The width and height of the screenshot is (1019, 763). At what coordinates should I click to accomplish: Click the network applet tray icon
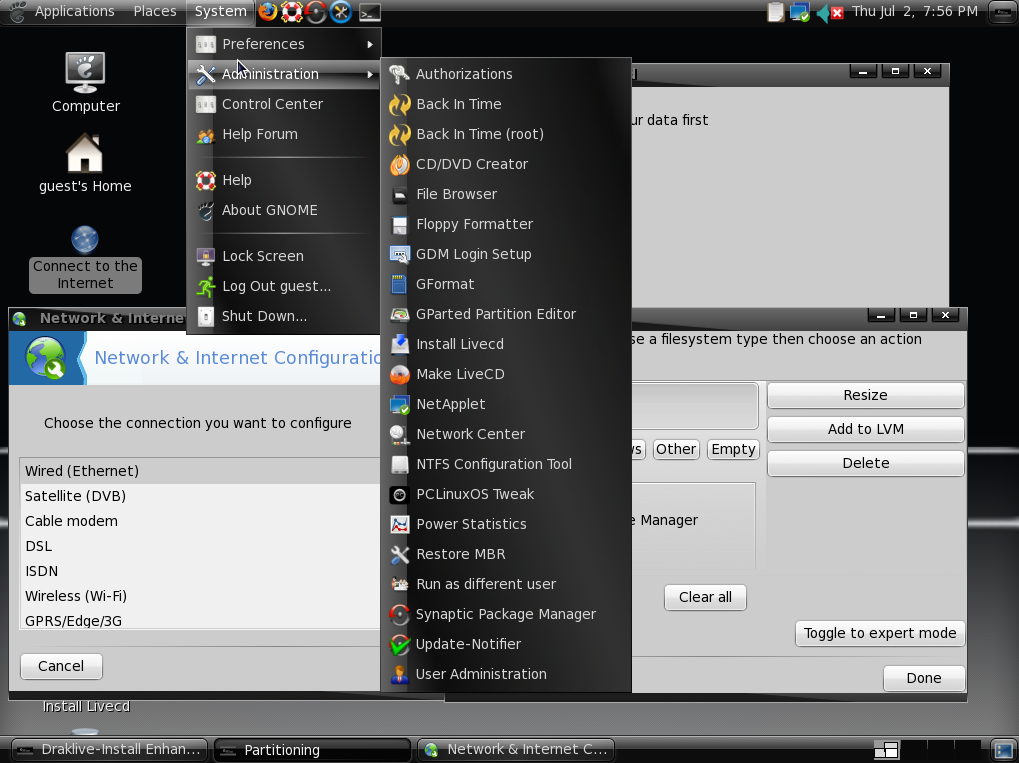(799, 12)
